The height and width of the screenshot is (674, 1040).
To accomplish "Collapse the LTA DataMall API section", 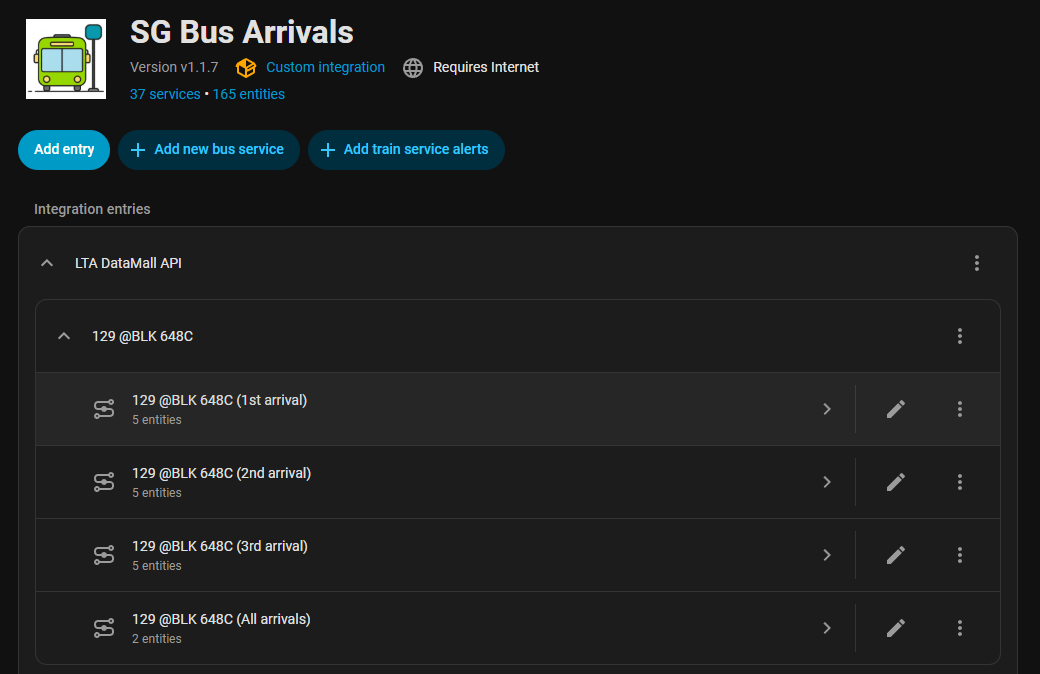I will (46, 263).
